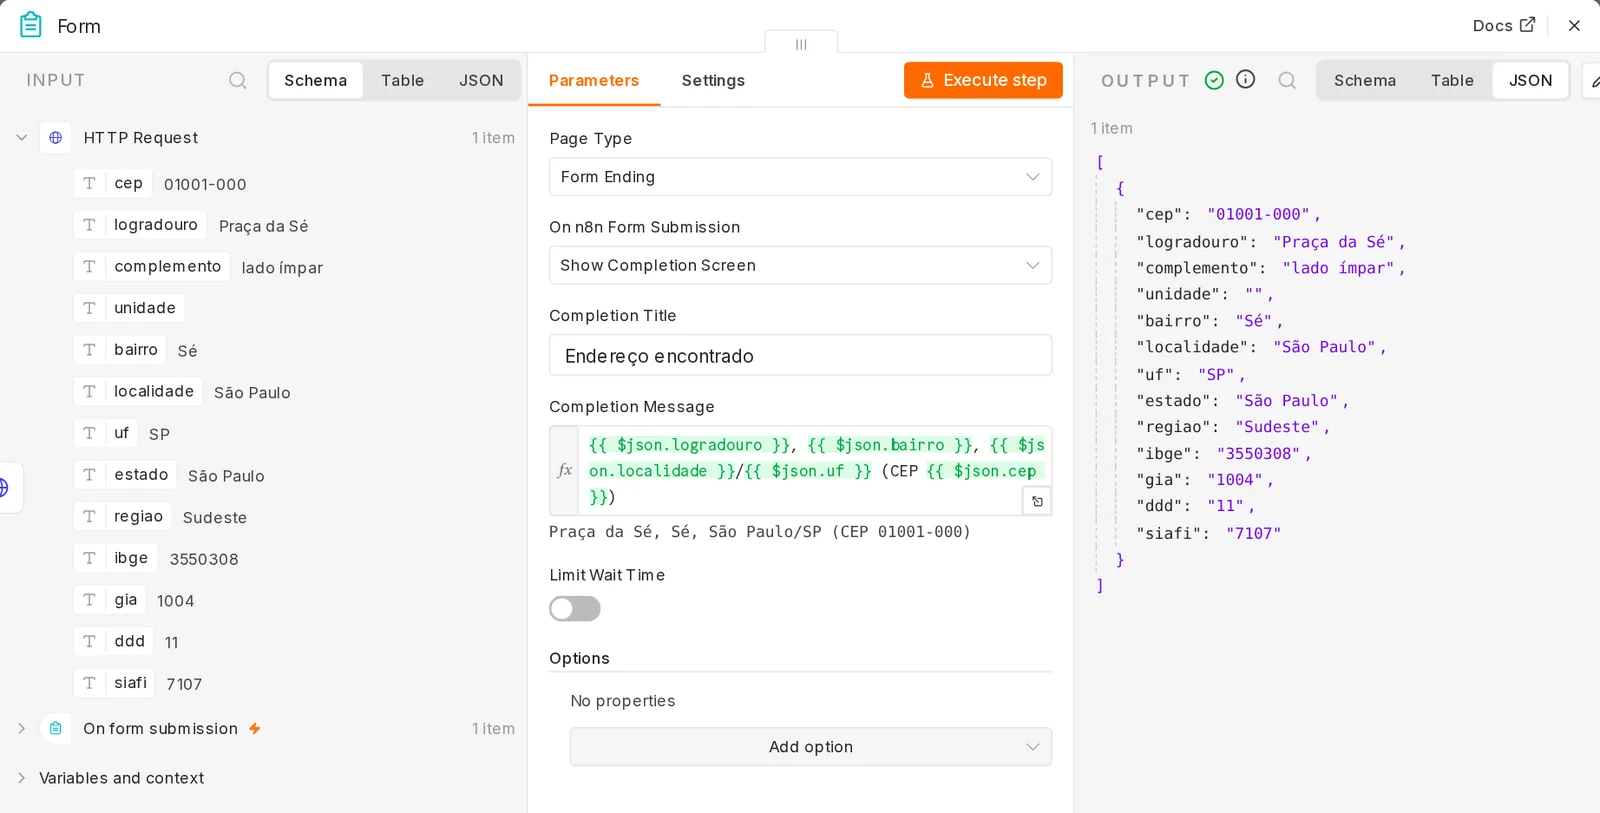Click the fx expression icon
Screen dimensions: 1600x813
(564, 470)
